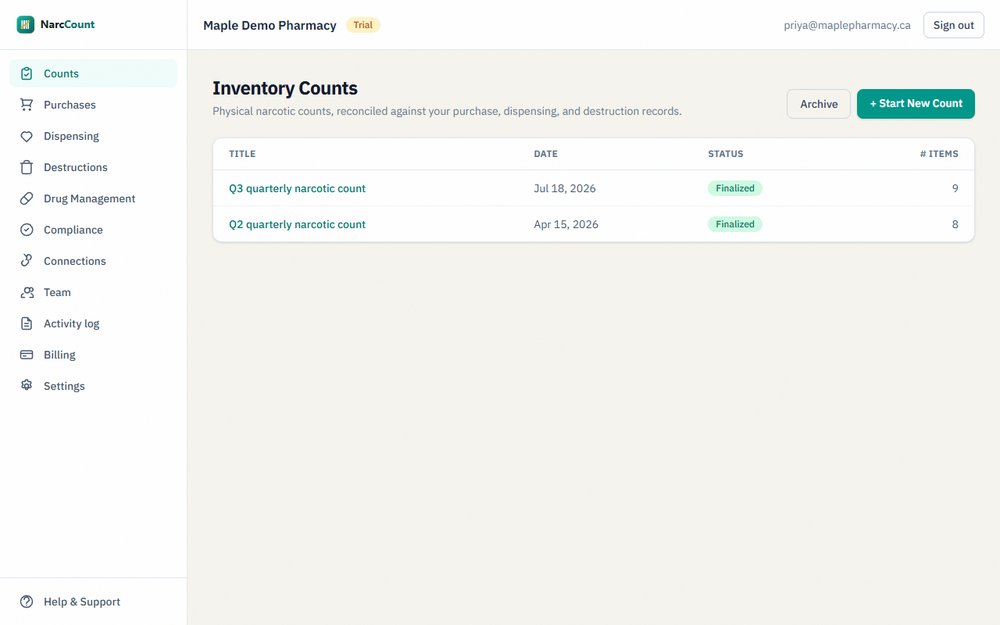Open Help & Support link
The width and height of the screenshot is (1000, 625).
tap(93, 601)
